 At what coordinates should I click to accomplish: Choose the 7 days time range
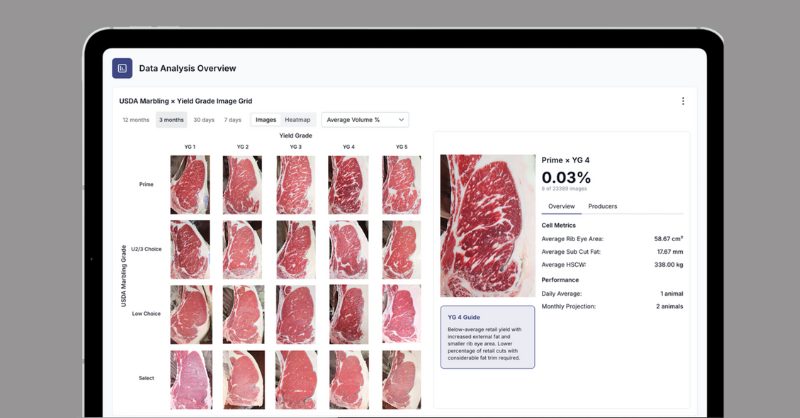(233, 120)
